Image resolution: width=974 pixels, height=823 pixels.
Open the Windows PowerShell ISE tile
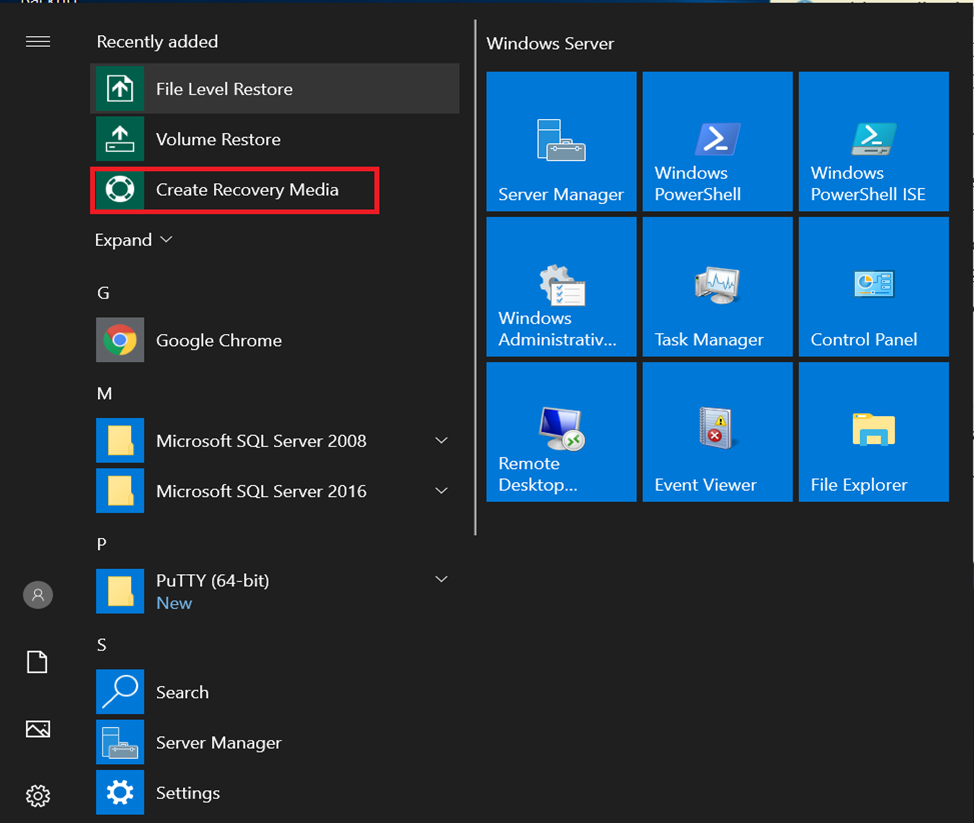[x=873, y=141]
